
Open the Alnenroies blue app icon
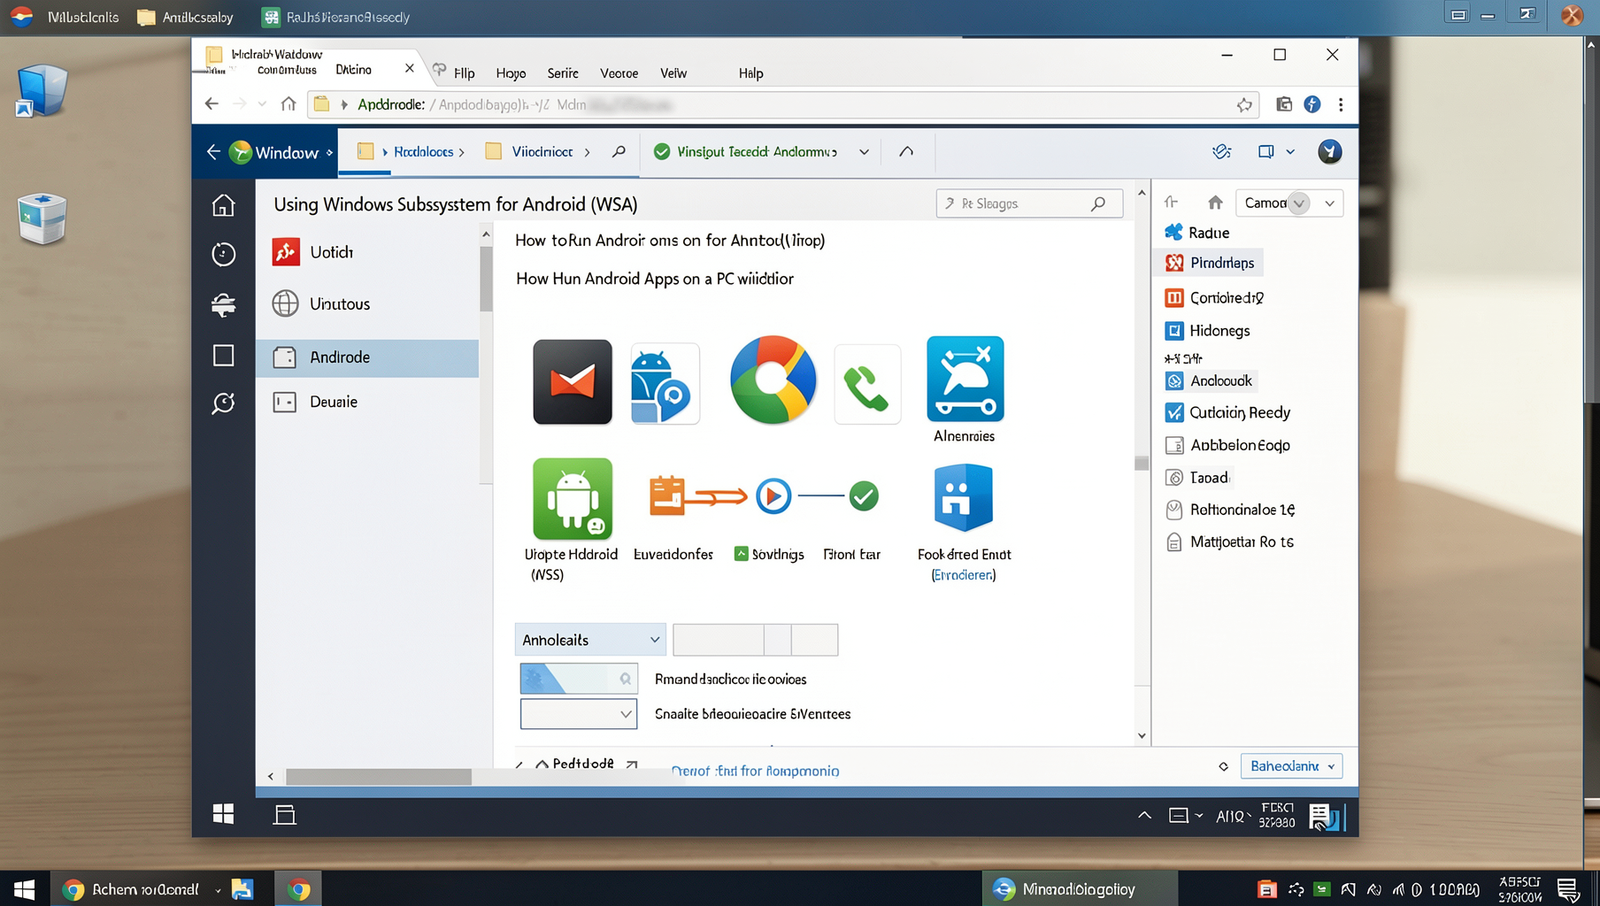click(x=965, y=379)
